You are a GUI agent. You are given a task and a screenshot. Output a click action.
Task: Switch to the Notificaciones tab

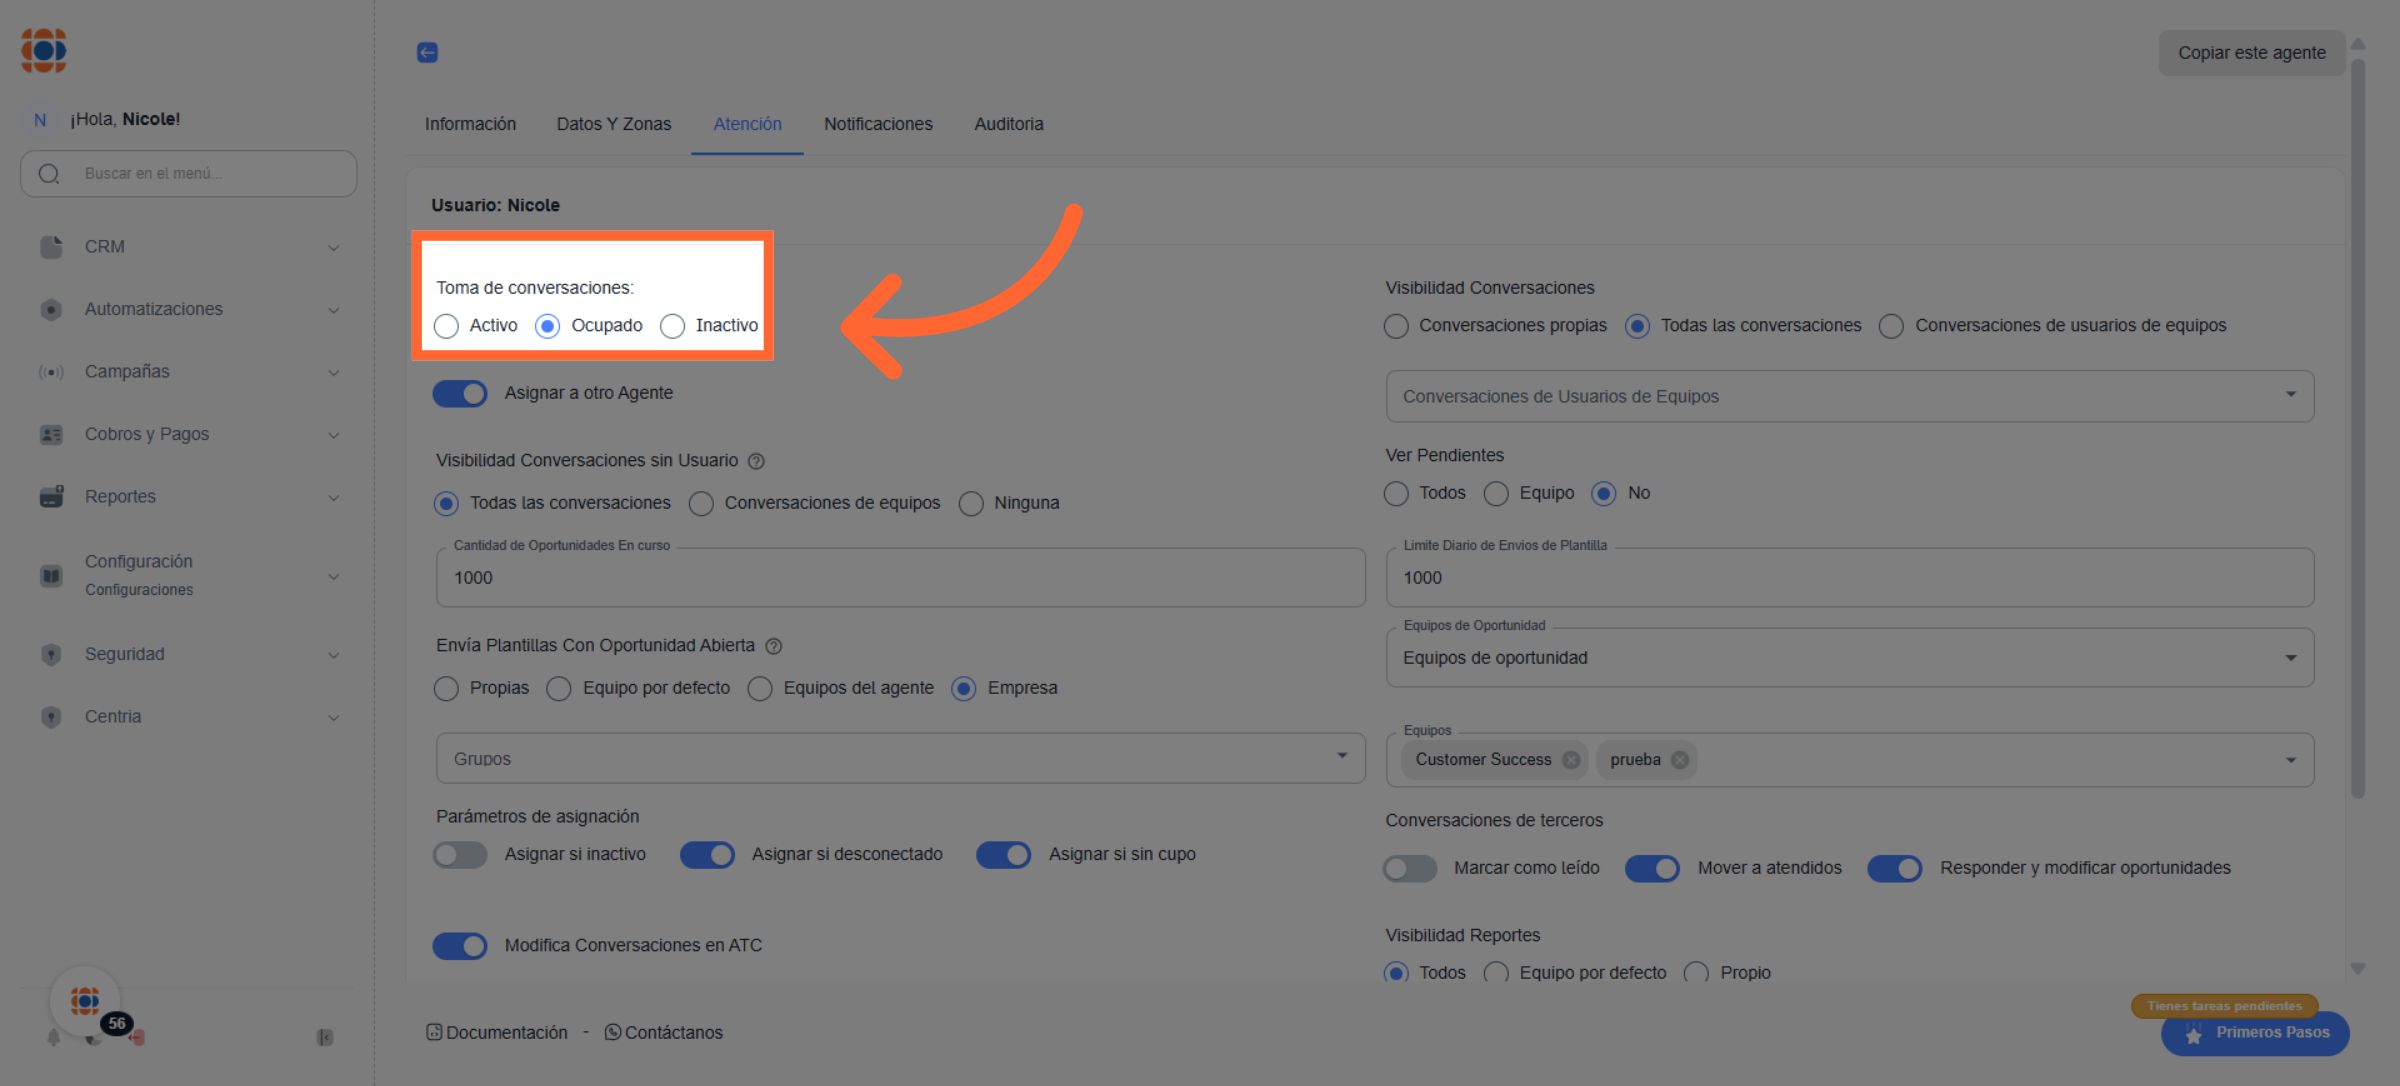coord(878,124)
